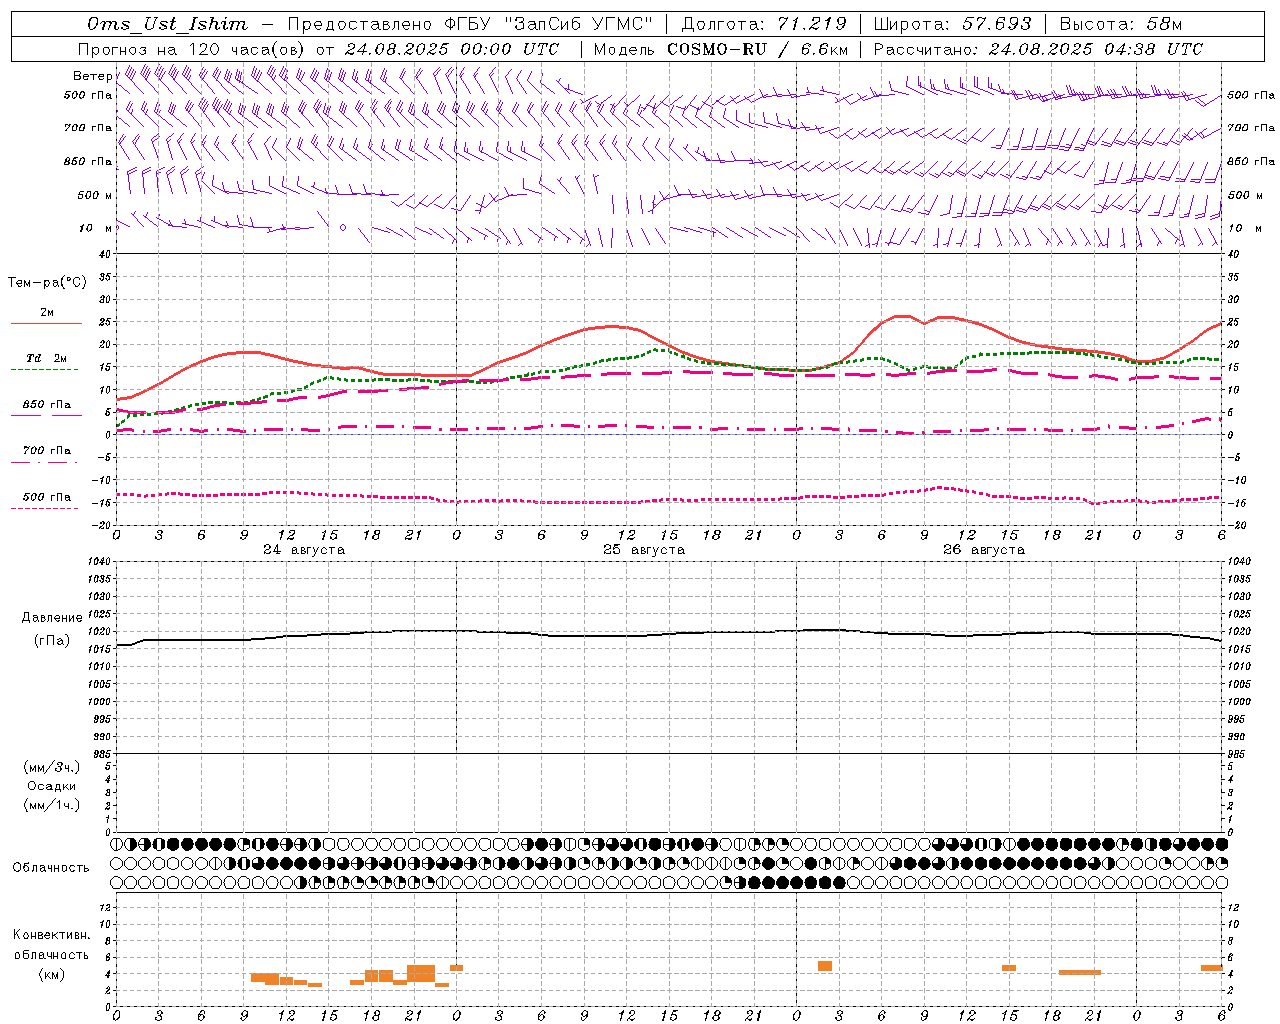This screenshot has width=1280, height=1024.
Task: Click the orange convective bar spanning 19–21h on 26 августа
Action: tap(1080, 972)
